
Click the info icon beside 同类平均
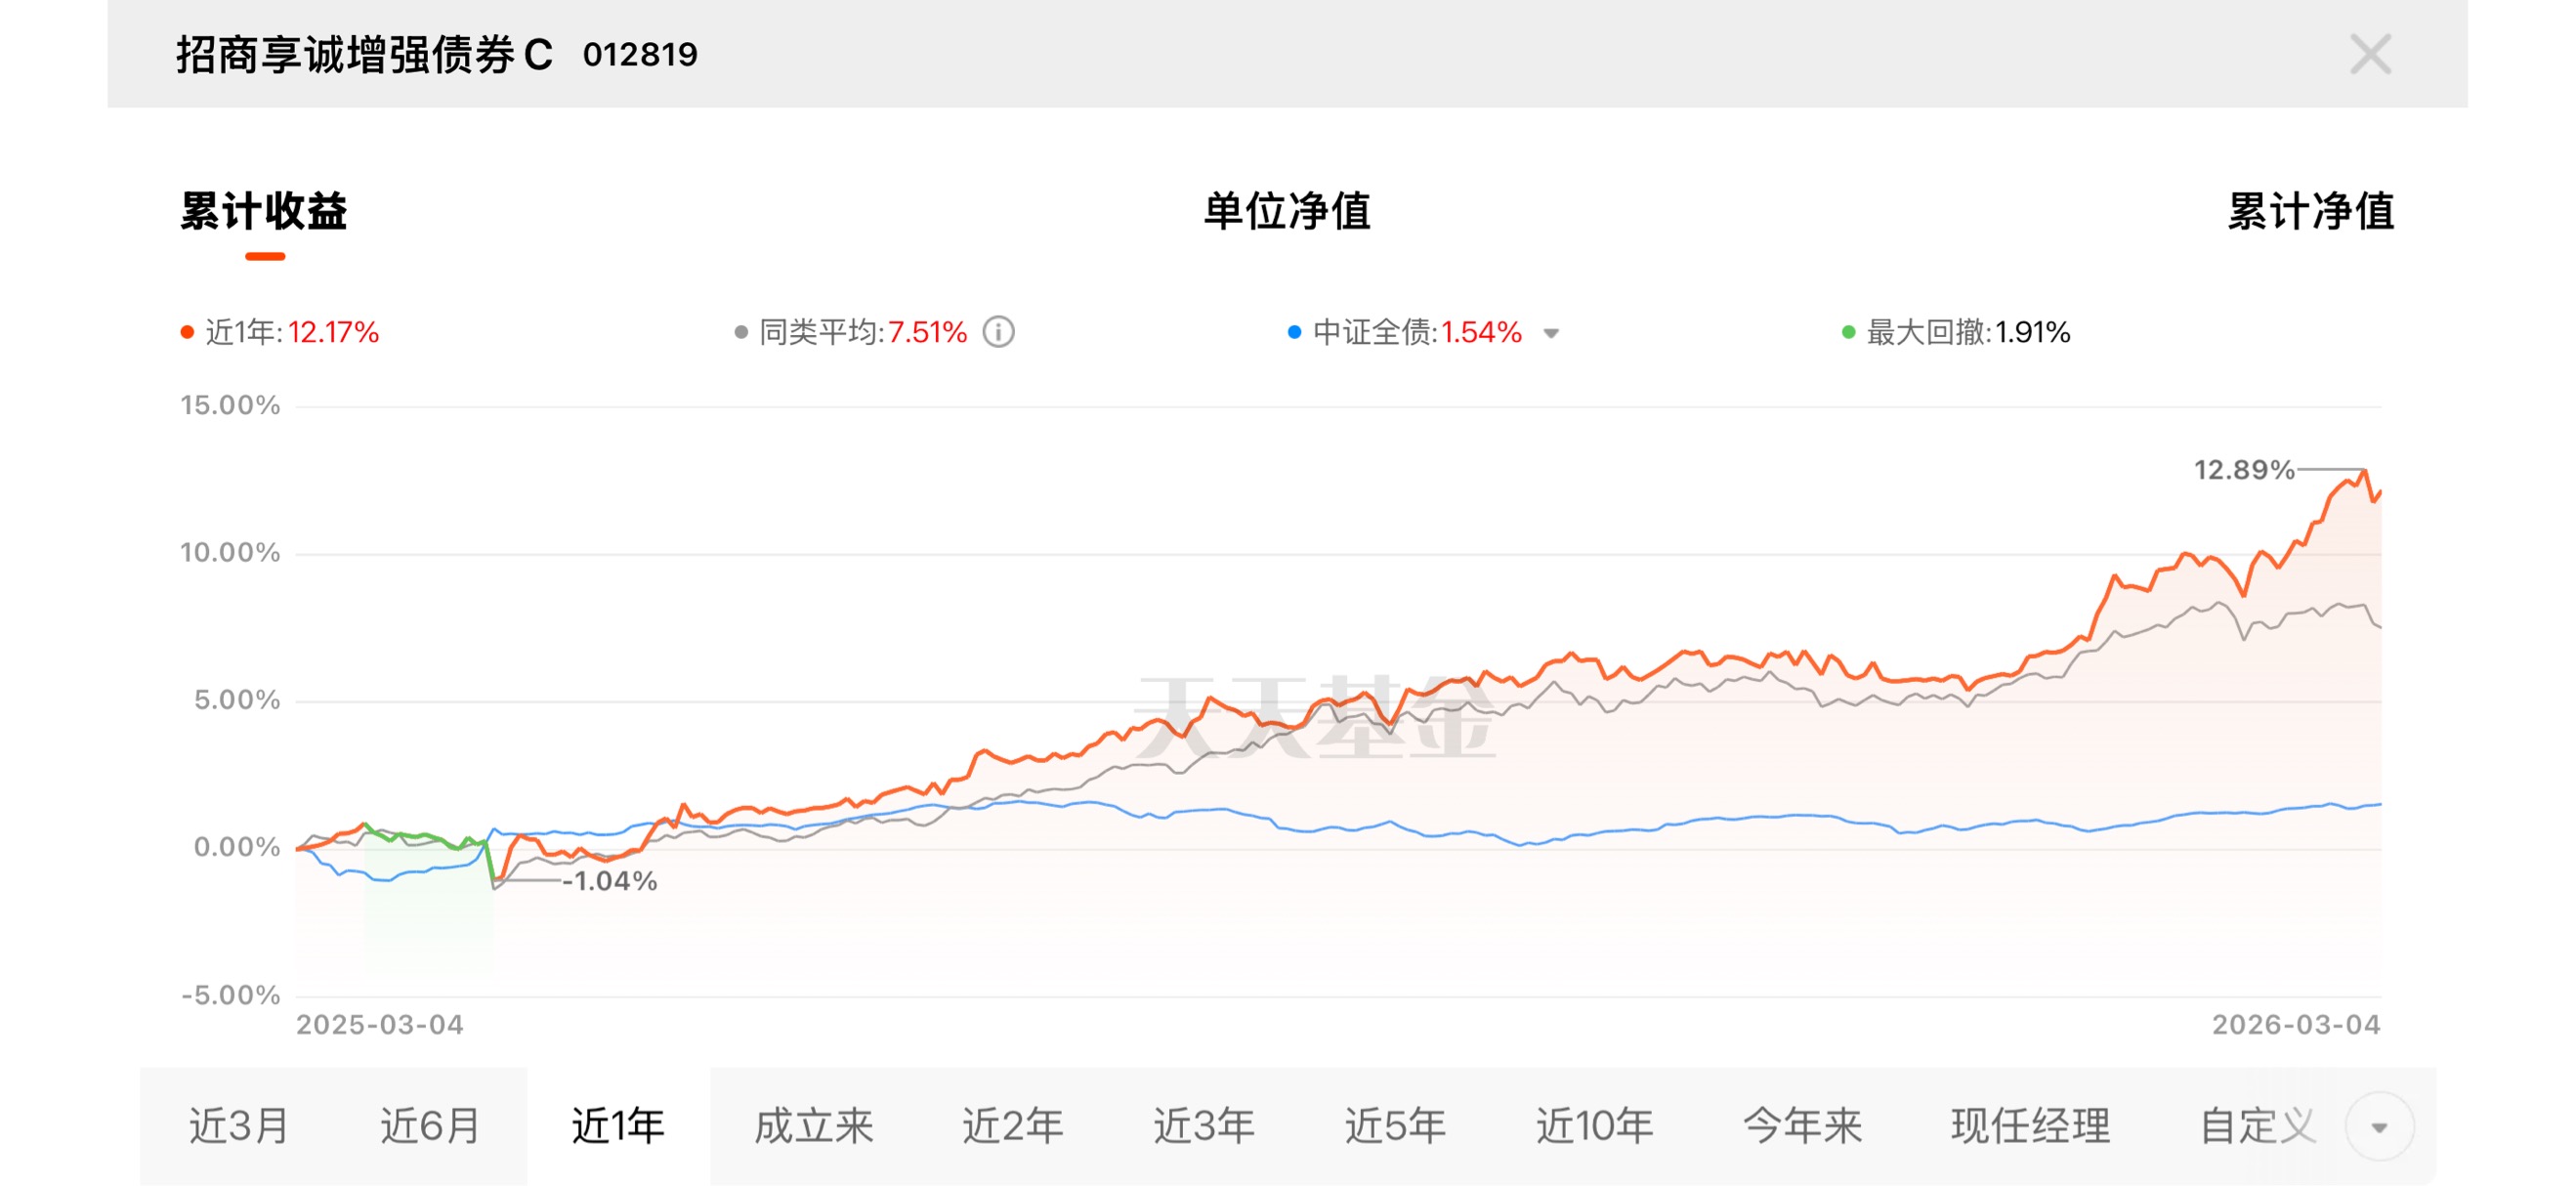(x=998, y=332)
